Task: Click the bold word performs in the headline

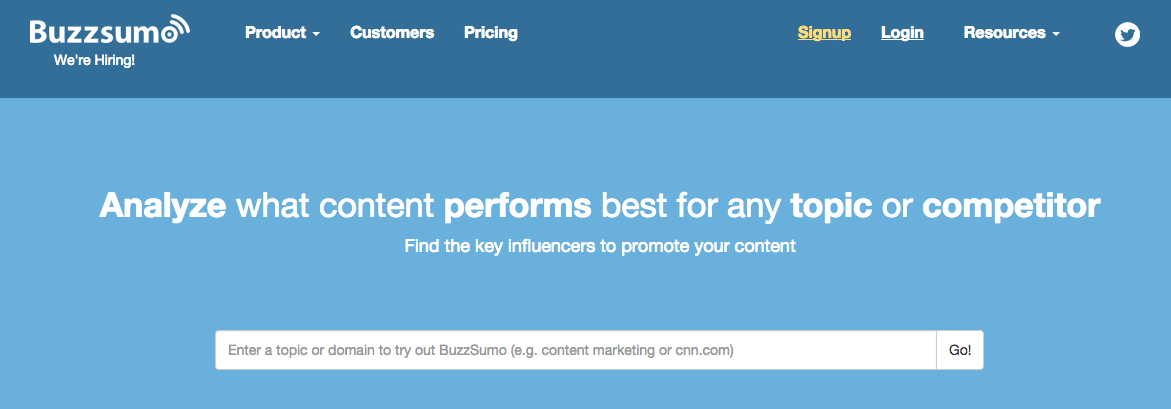Action: point(517,206)
